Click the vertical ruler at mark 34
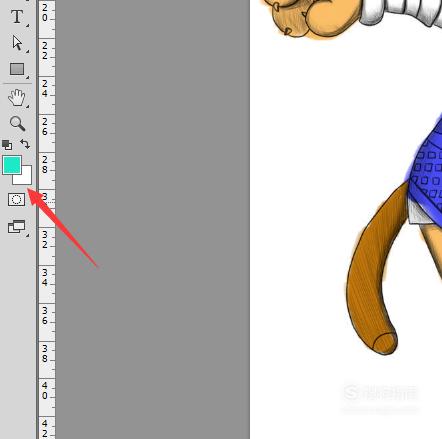Screen dimensions: 442x439 click(x=45, y=278)
